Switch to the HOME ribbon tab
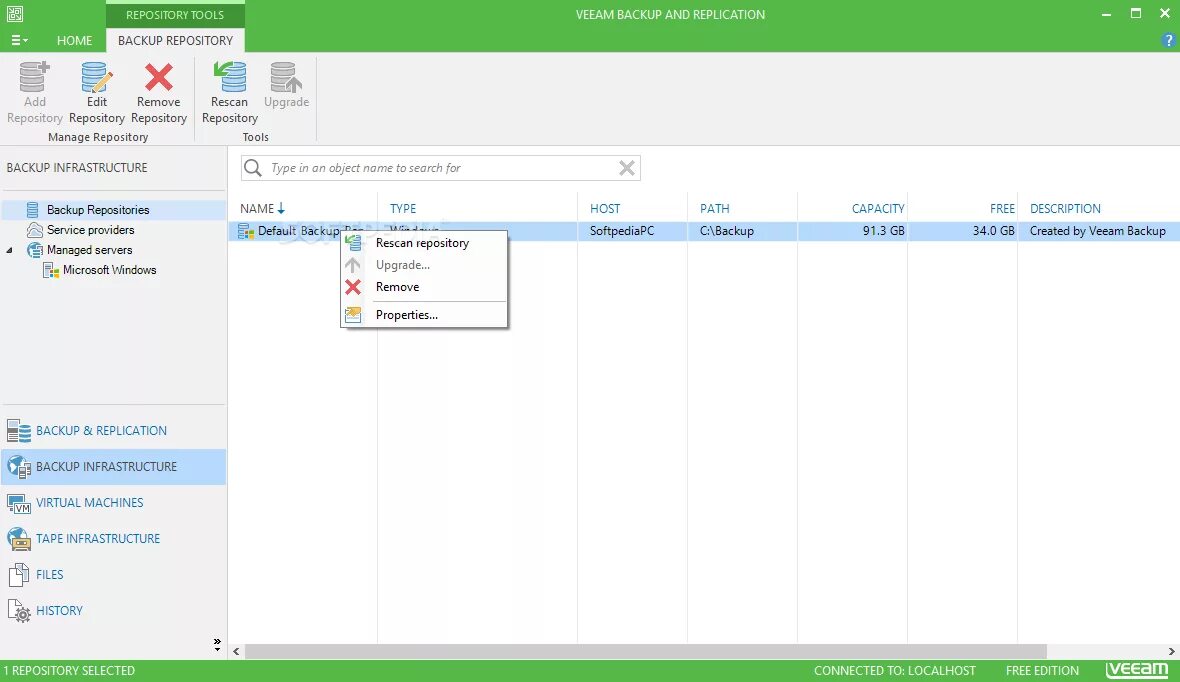 [x=75, y=41]
